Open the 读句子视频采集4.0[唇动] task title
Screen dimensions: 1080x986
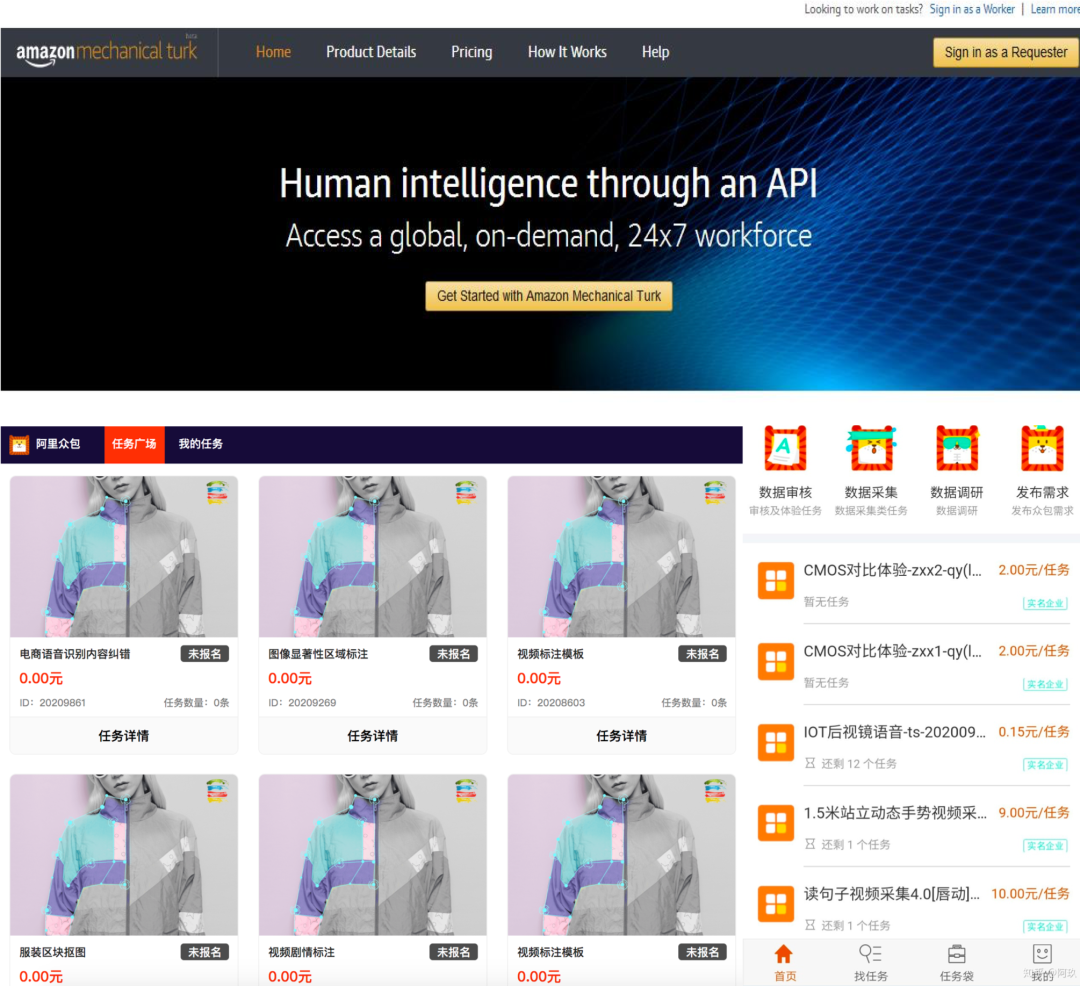tap(891, 894)
